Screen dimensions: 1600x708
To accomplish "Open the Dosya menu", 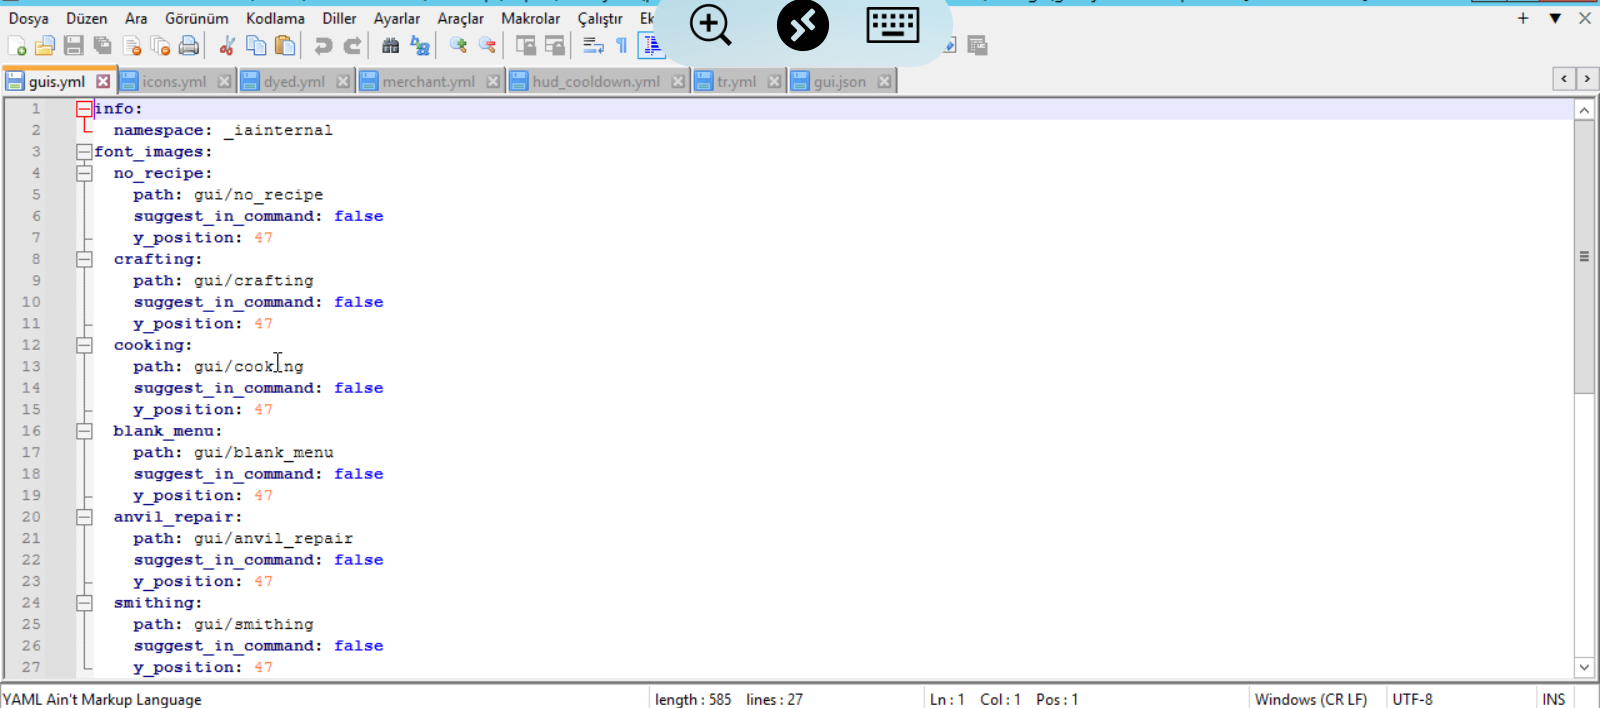I will [x=28, y=18].
